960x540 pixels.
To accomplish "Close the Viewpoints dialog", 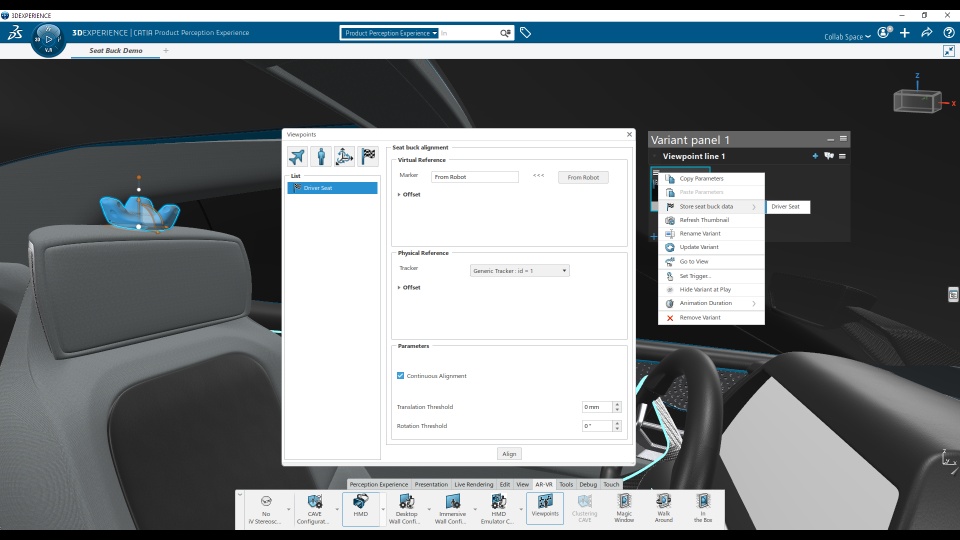I will pyautogui.click(x=629, y=134).
